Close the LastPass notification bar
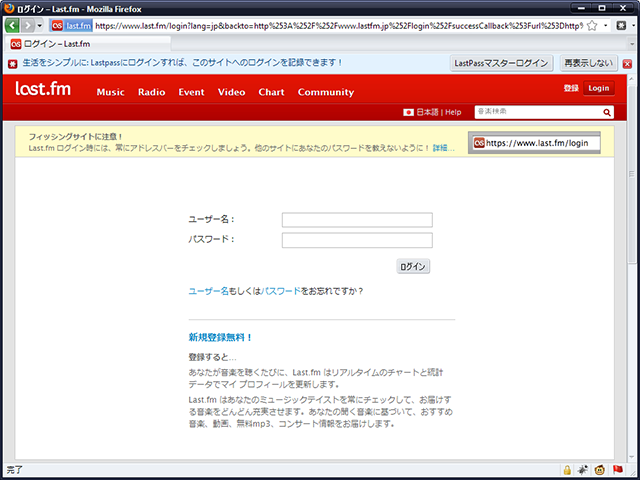This screenshot has width=640, height=480. (627, 64)
